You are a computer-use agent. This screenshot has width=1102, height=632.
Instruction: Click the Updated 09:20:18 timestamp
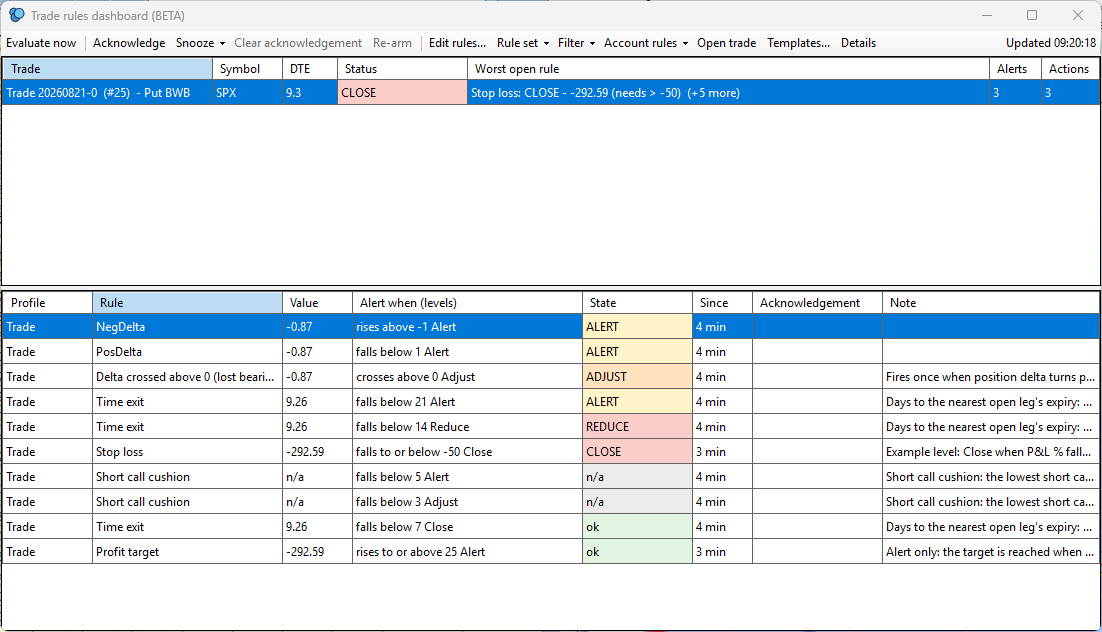click(1051, 43)
